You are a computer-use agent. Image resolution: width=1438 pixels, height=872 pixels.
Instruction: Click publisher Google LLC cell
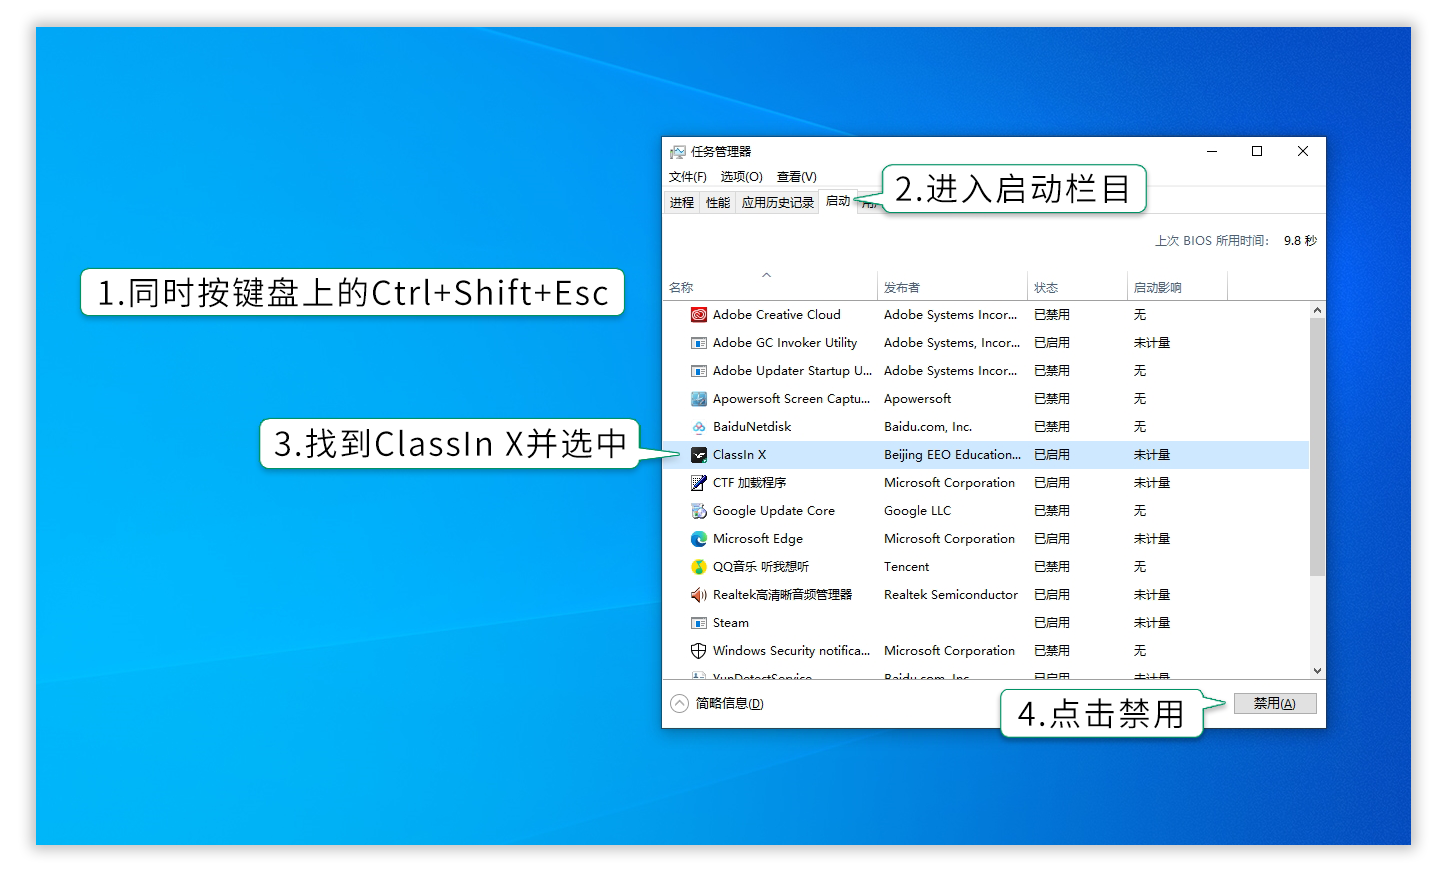click(918, 511)
